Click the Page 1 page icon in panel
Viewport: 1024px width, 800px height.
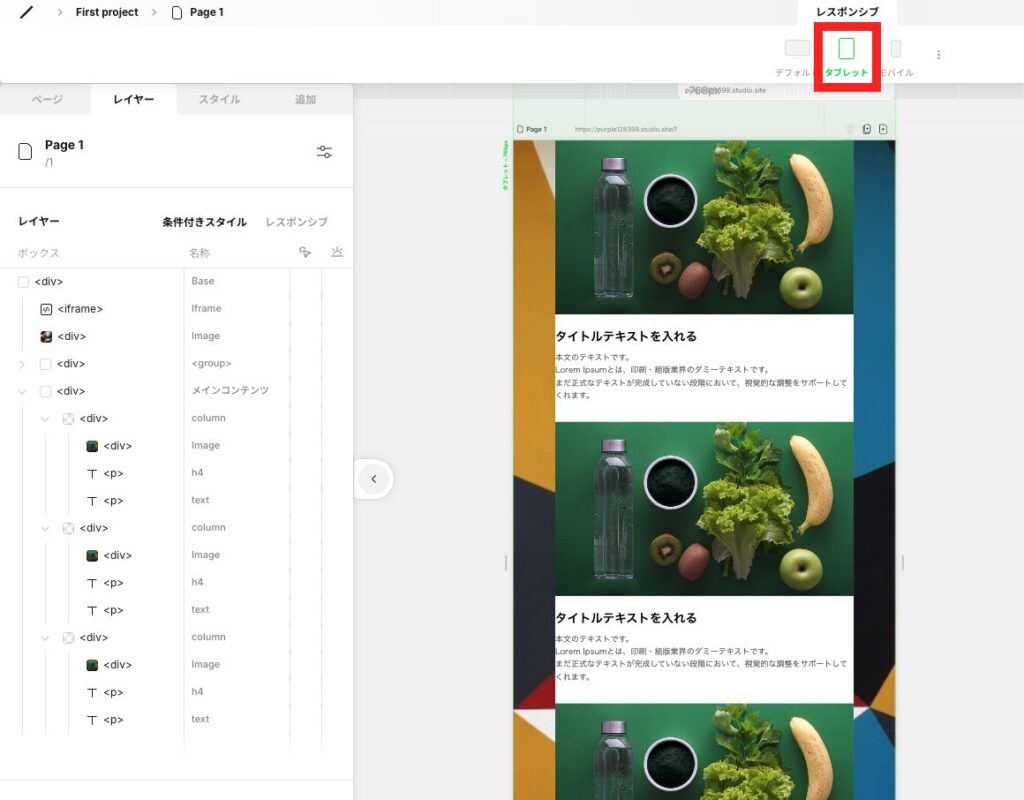25,152
